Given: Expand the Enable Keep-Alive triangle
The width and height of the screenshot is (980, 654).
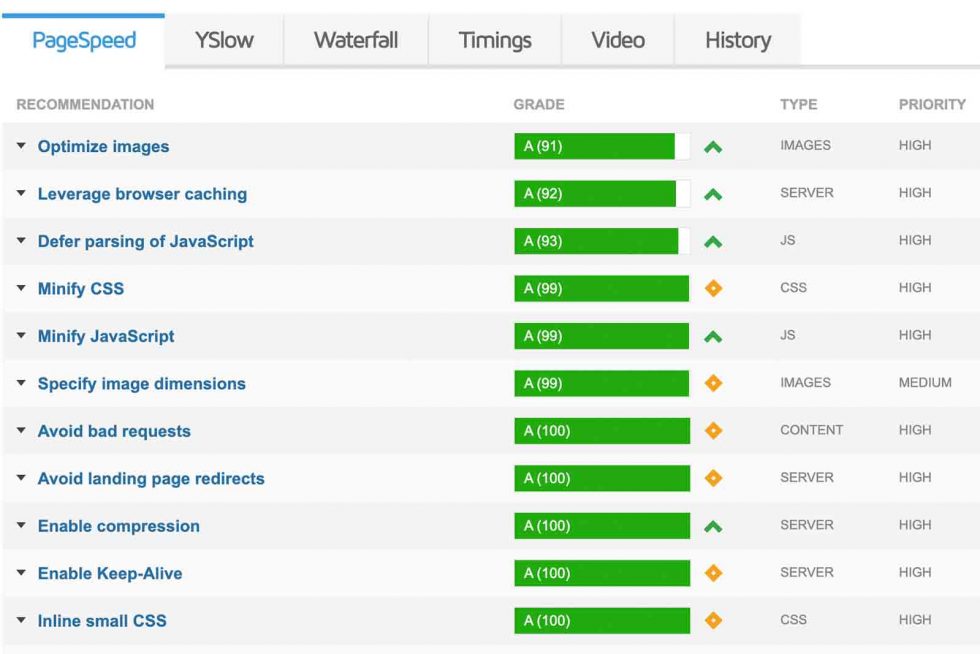Looking at the screenshot, I should 21,573.
